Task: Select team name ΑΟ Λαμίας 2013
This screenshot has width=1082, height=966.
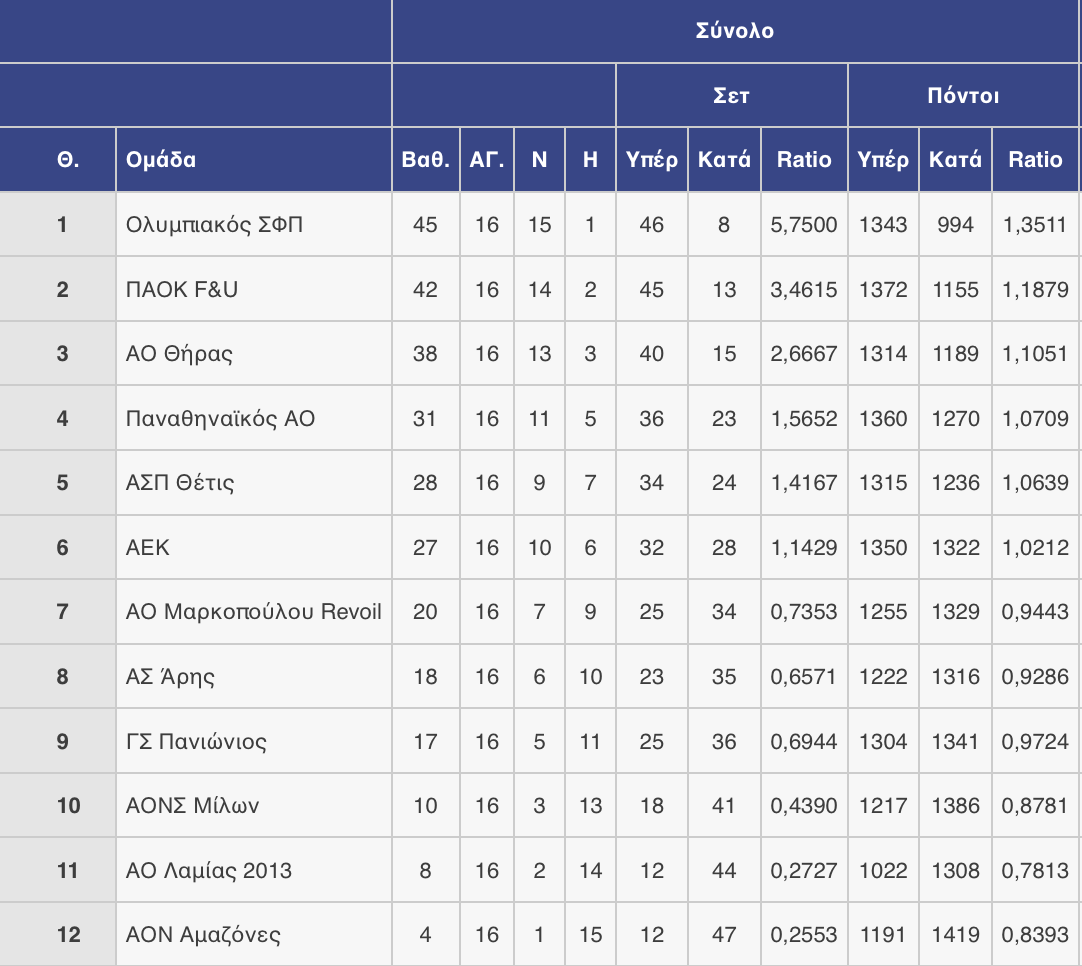Action: click(208, 870)
